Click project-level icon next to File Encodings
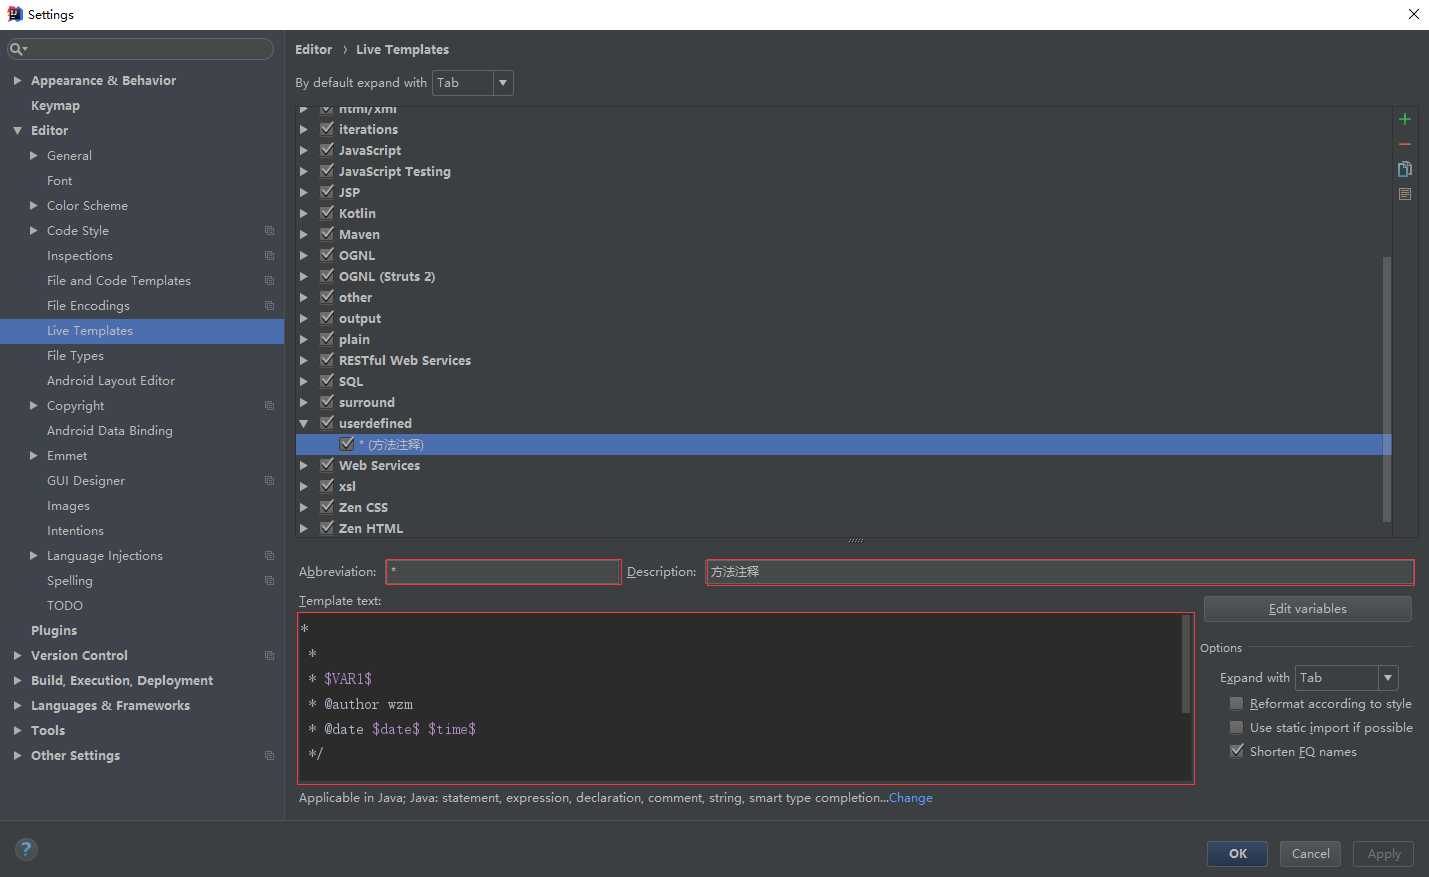 click(269, 306)
